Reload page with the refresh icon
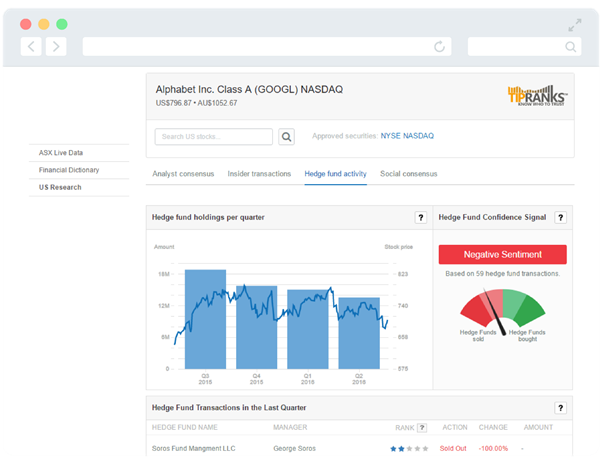Image resolution: width=602 pixels, height=463 pixels. (x=439, y=47)
